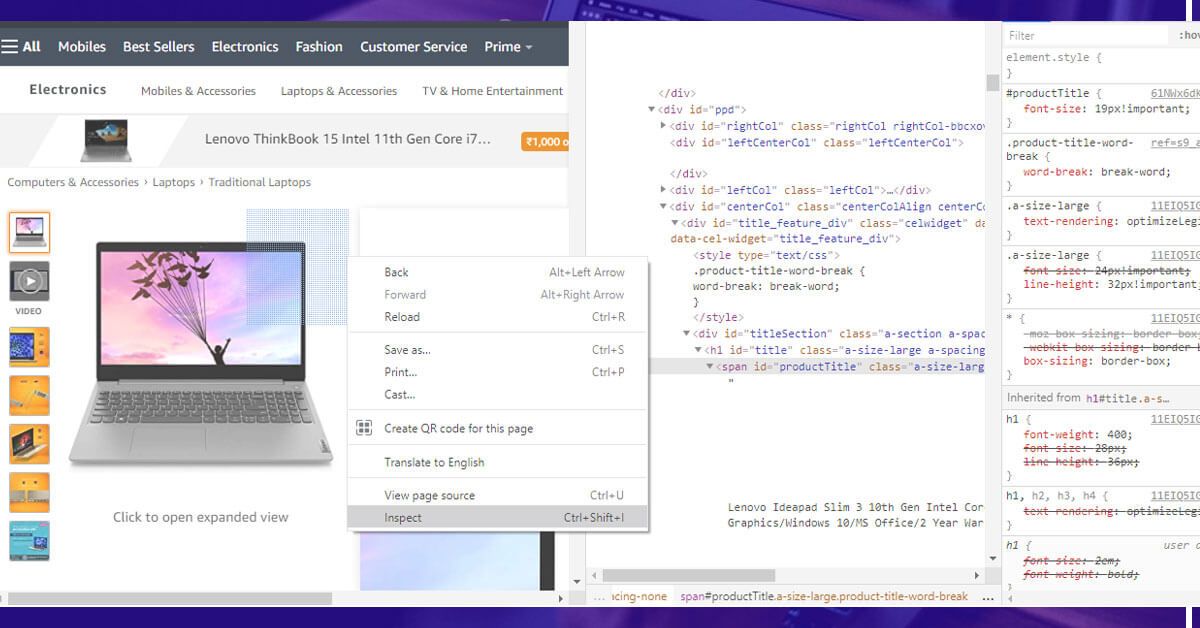The height and width of the screenshot is (628, 1200).
Task: Click the ThinkBook banner laptop image
Action: click(x=105, y=139)
